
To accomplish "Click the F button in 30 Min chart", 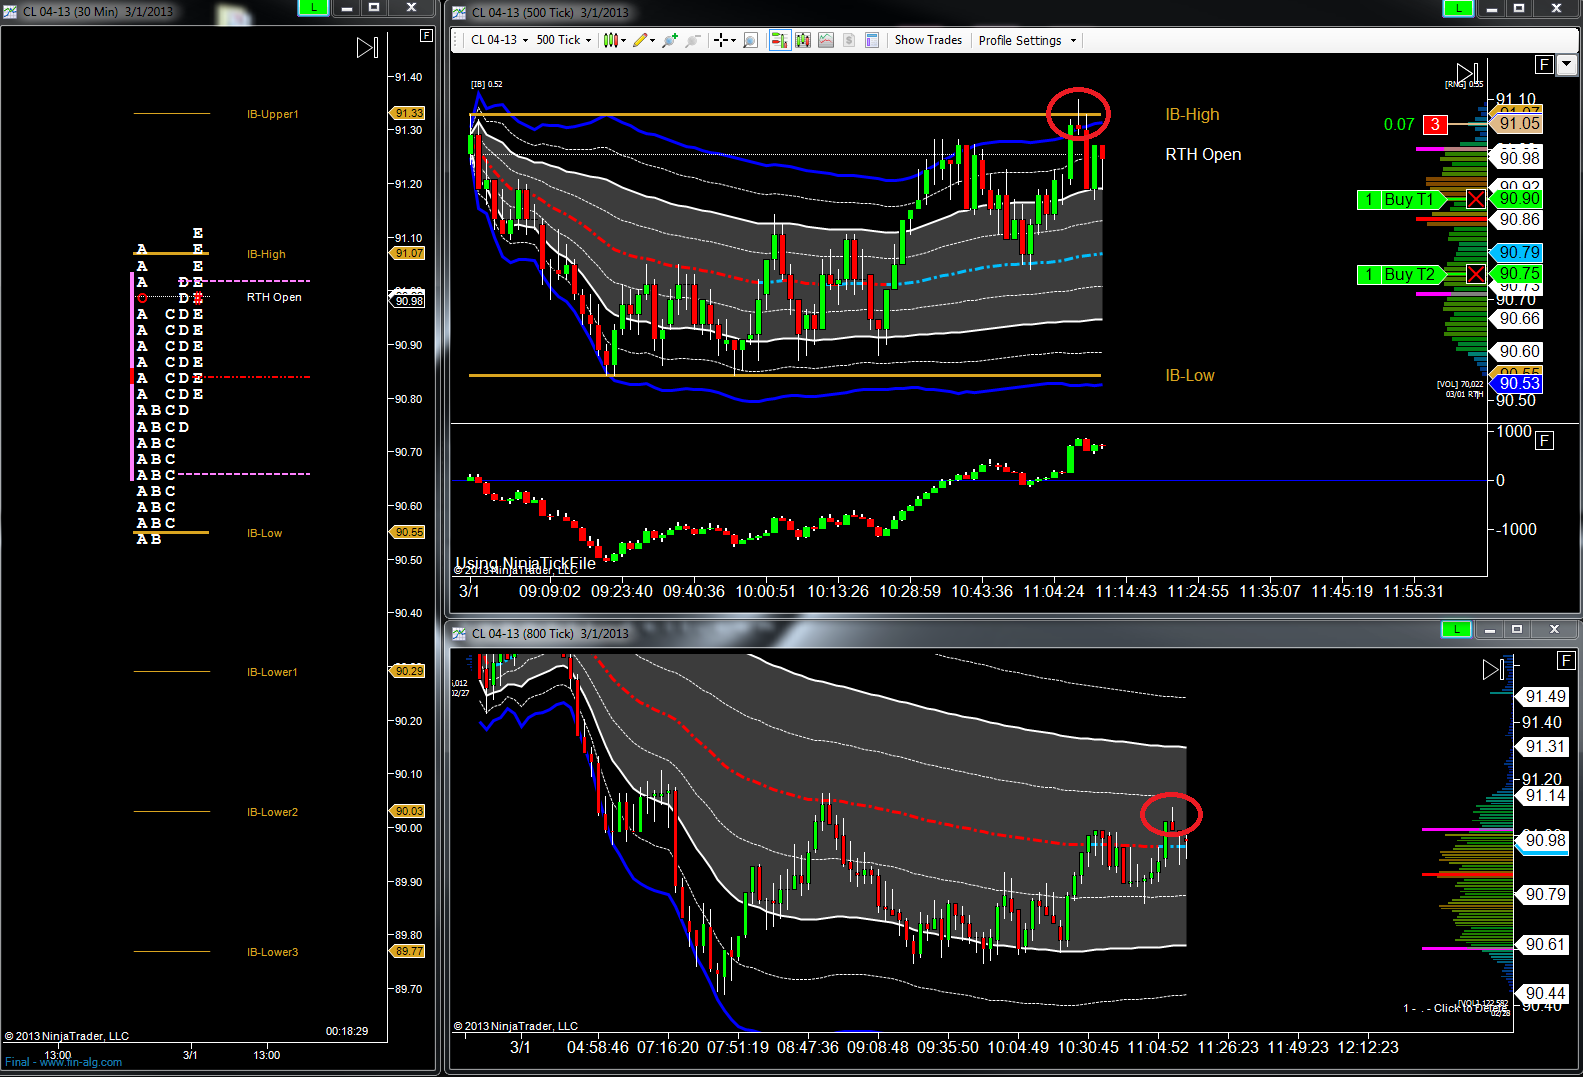I will tap(427, 35).
